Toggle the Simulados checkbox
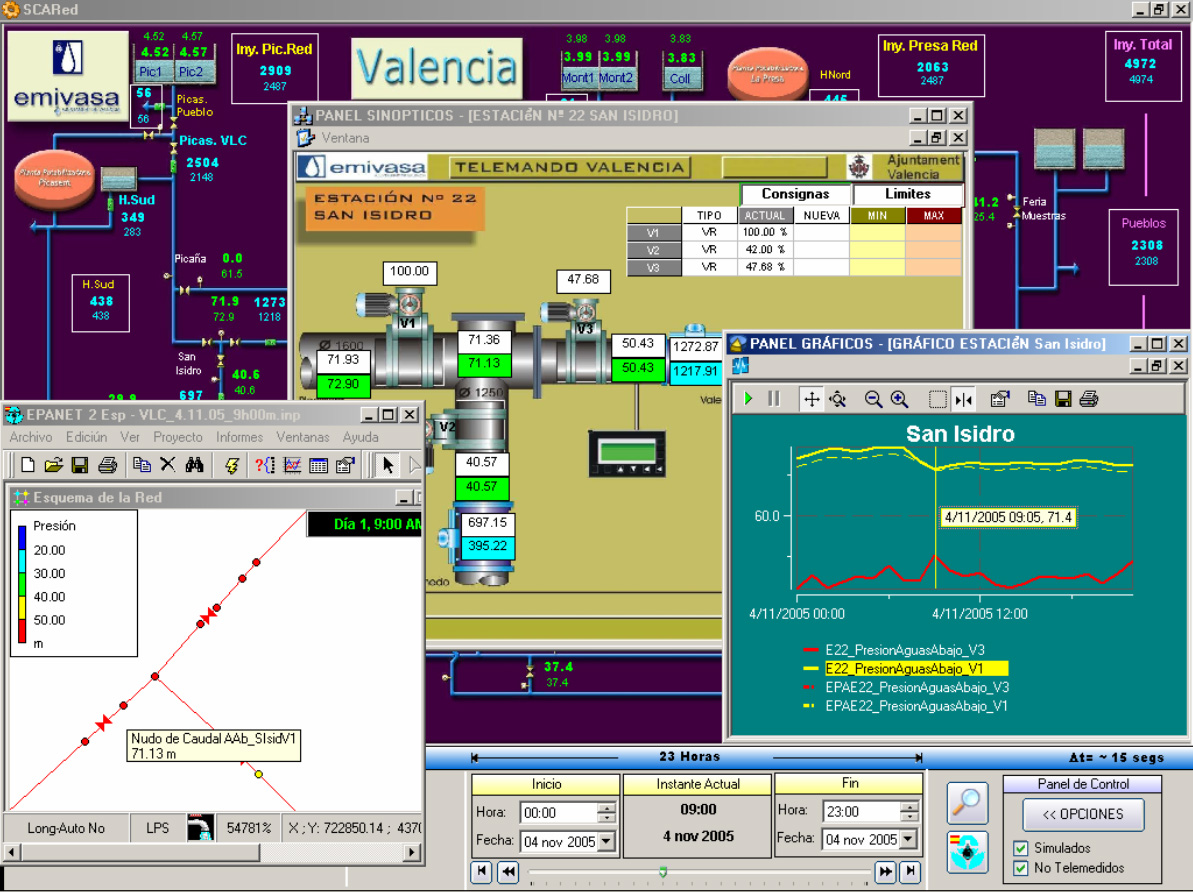Screen dimensions: 1193x892 [x=1021, y=848]
